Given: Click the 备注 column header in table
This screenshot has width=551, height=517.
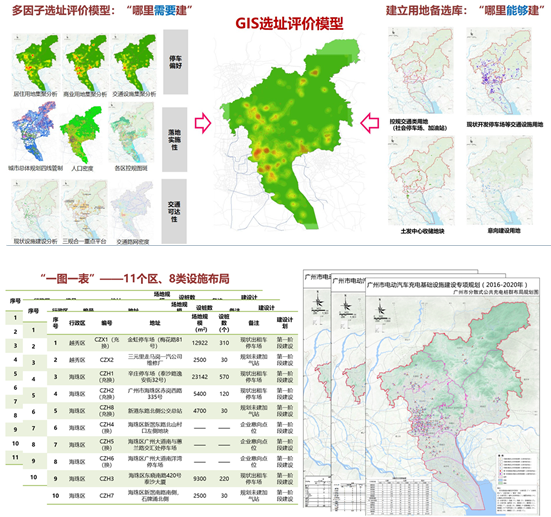Looking at the screenshot, I should point(254,323).
